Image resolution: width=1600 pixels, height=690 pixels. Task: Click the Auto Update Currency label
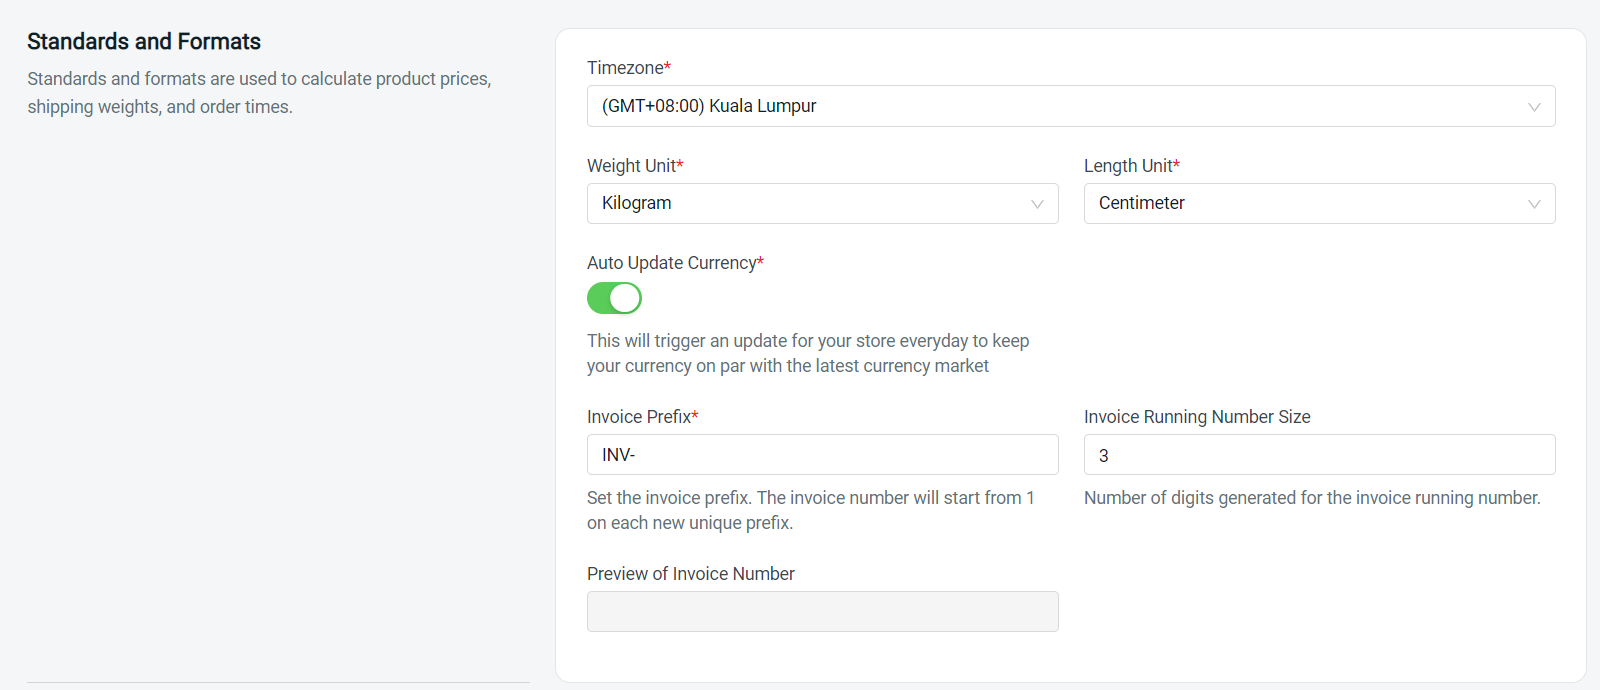[670, 262]
